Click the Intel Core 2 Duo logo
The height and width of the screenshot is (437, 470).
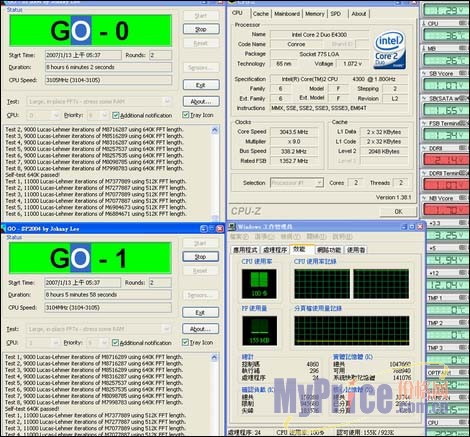[x=390, y=50]
